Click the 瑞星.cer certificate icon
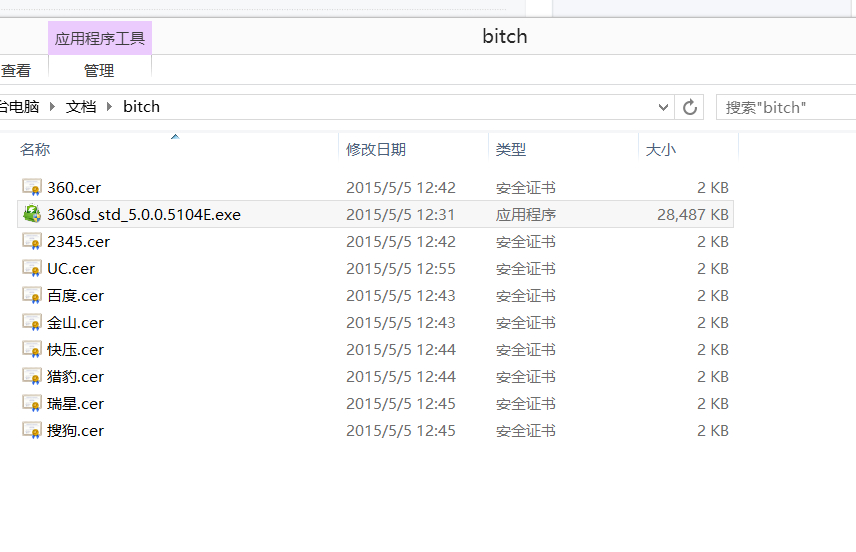The width and height of the screenshot is (856, 552). (x=32, y=403)
